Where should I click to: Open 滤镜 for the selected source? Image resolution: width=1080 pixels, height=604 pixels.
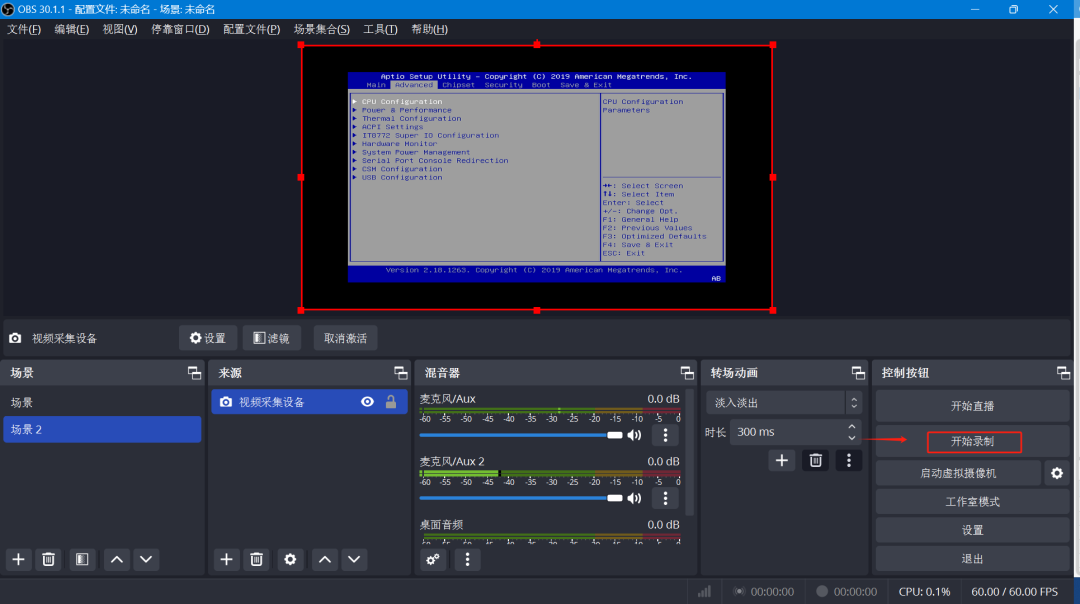(x=271, y=338)
